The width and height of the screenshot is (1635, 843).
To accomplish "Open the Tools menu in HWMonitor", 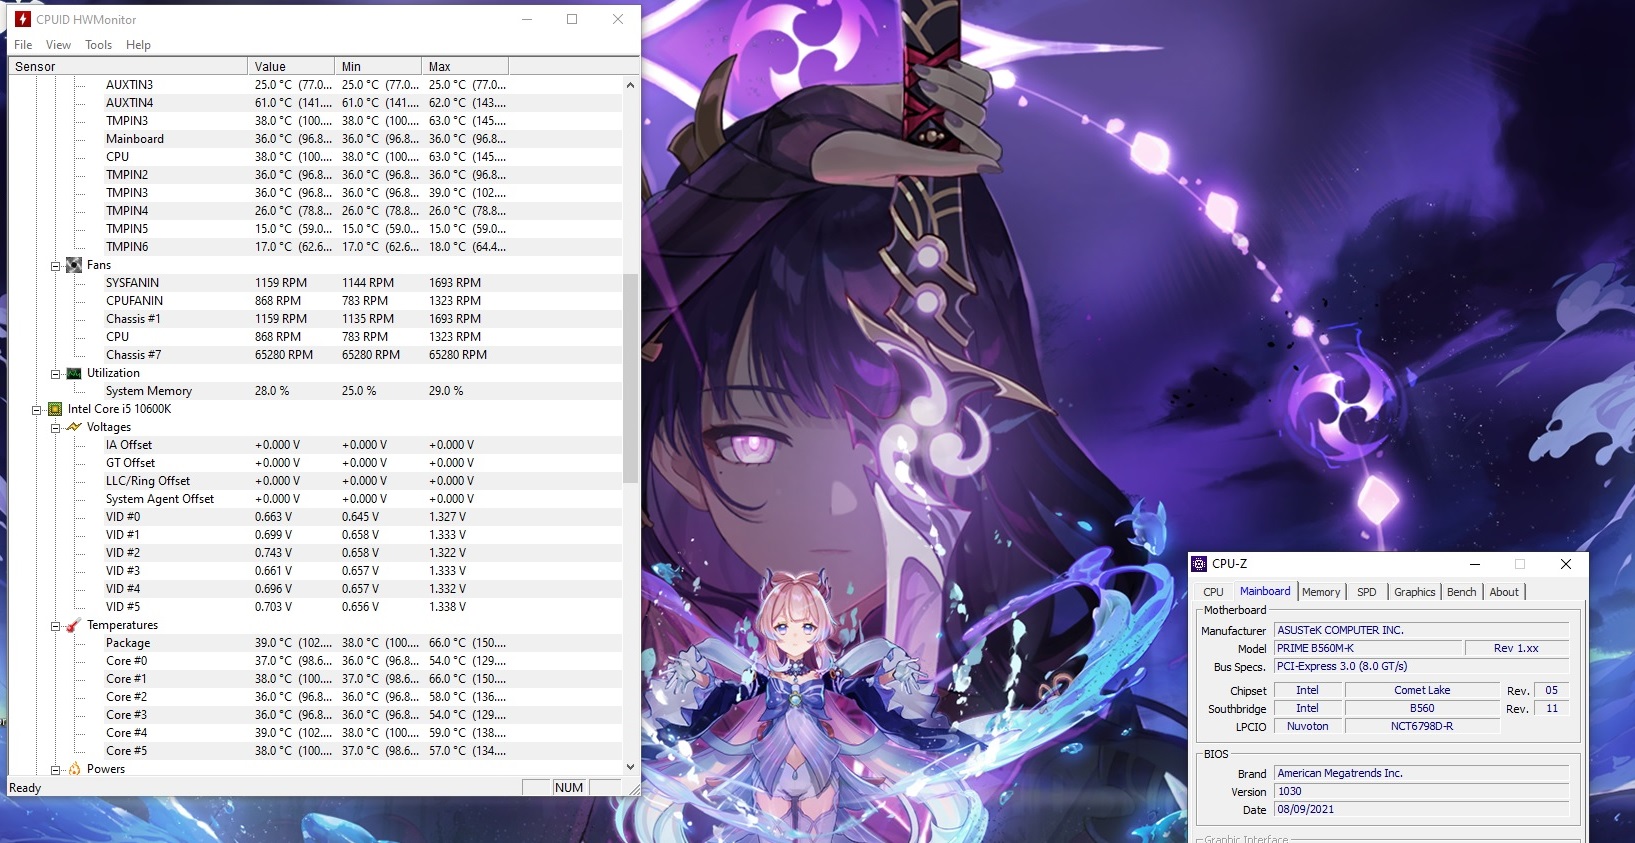I will coord(98,45).
